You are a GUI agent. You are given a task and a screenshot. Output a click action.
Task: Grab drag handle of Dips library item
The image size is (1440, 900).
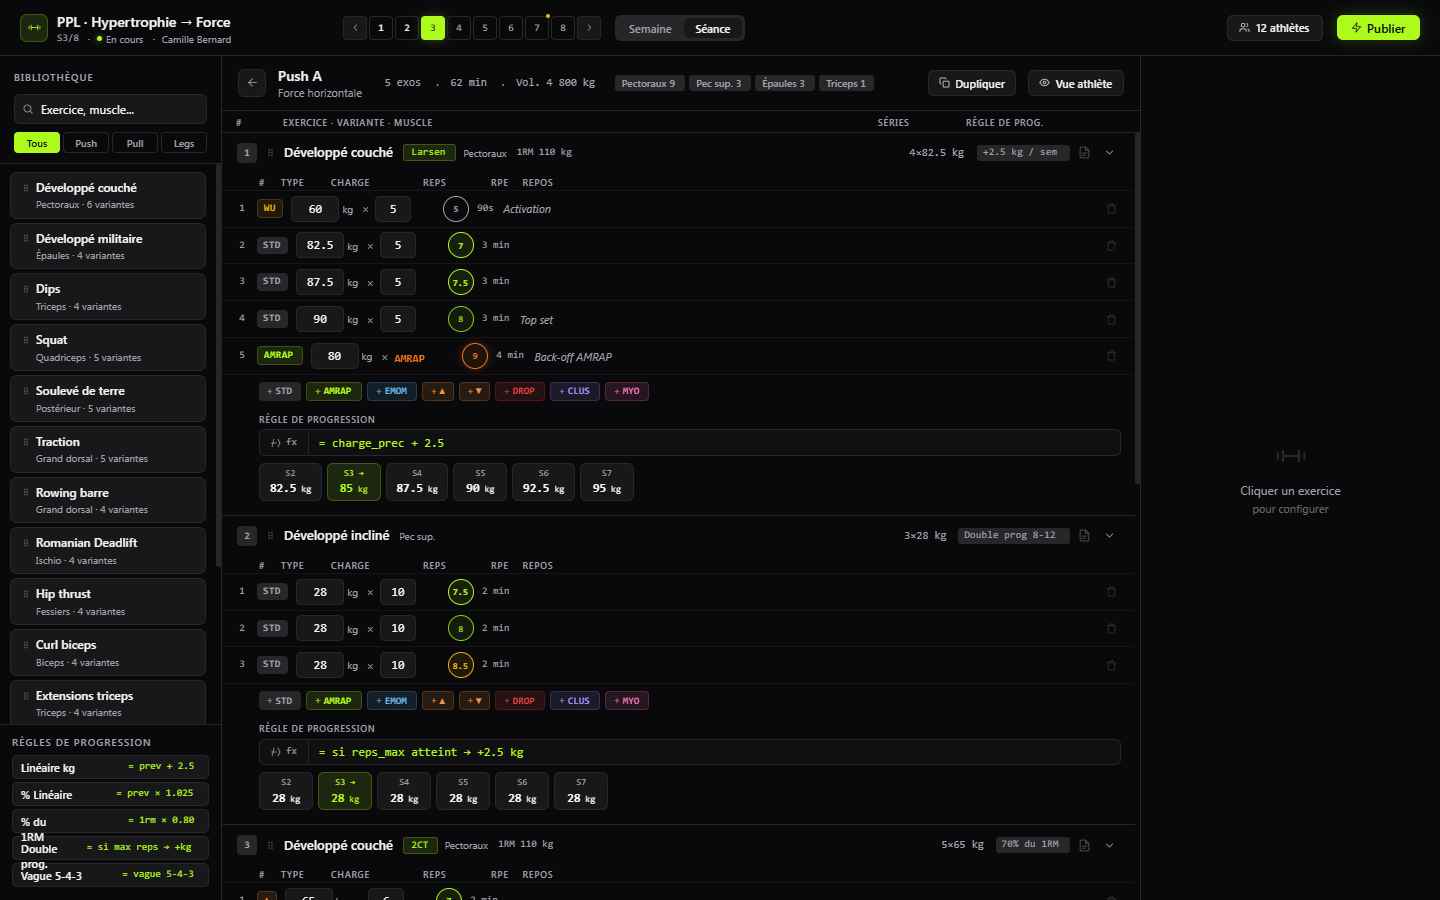(26, 289)
